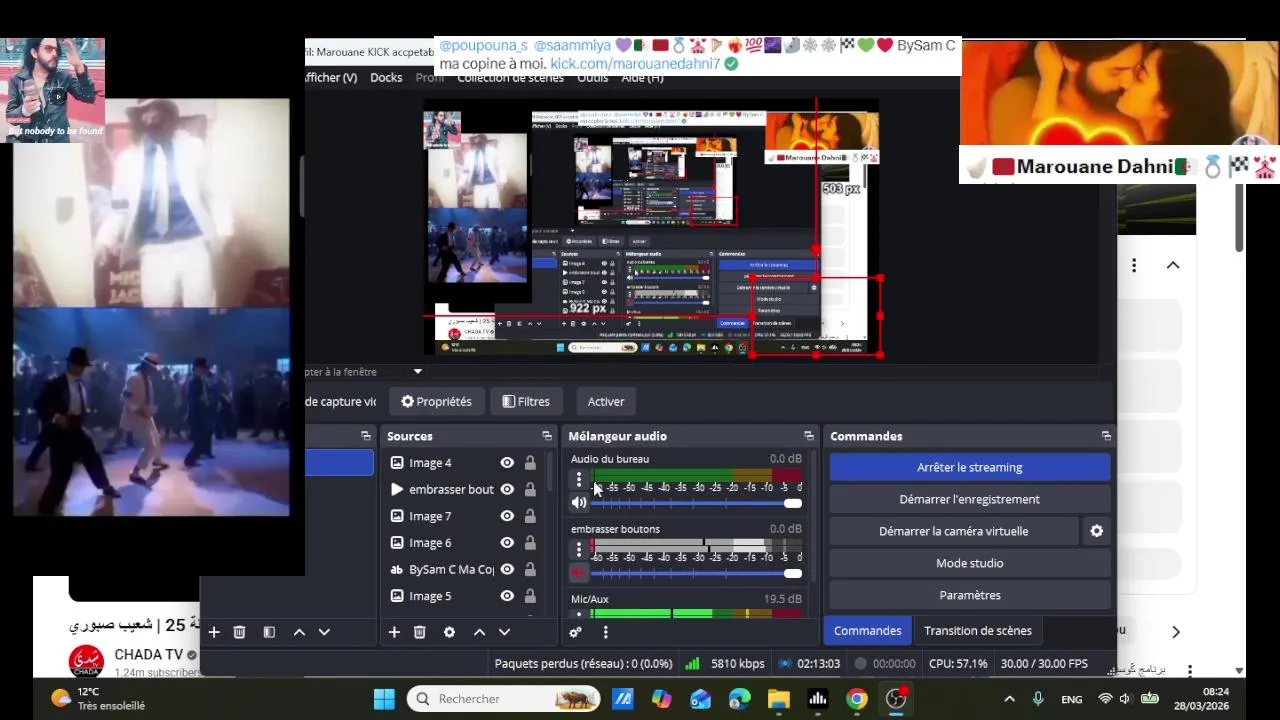Click Démarrer l'enregistrement
Screen dimensions: 1280x720
(970, 499)
